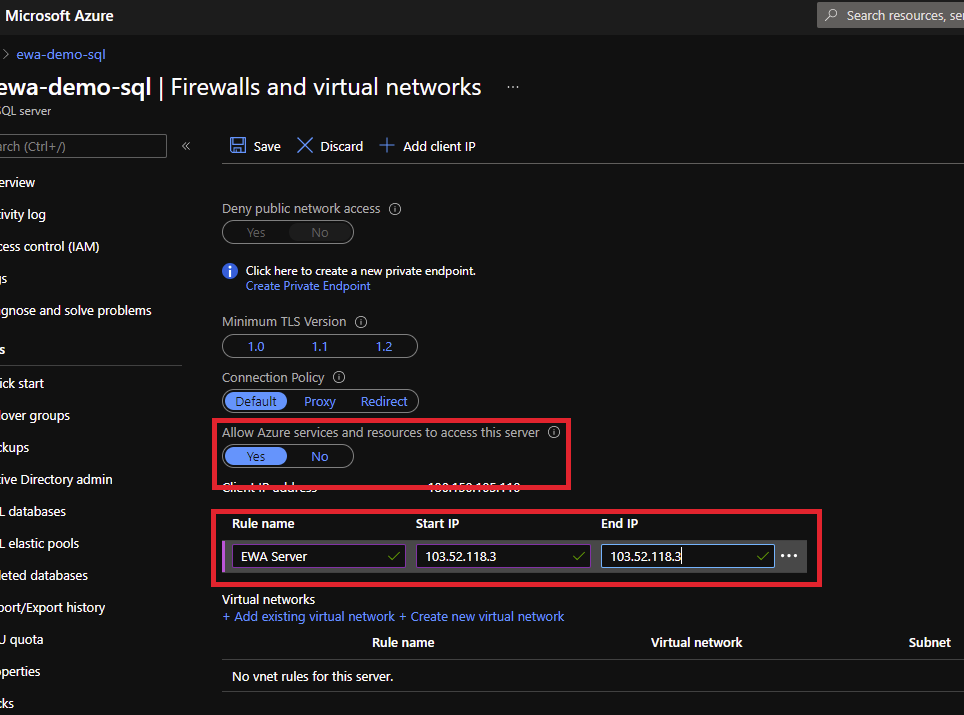
Task: Open more options for EWA Server rule
Action: pyautogui.click(x=789, y=556)
